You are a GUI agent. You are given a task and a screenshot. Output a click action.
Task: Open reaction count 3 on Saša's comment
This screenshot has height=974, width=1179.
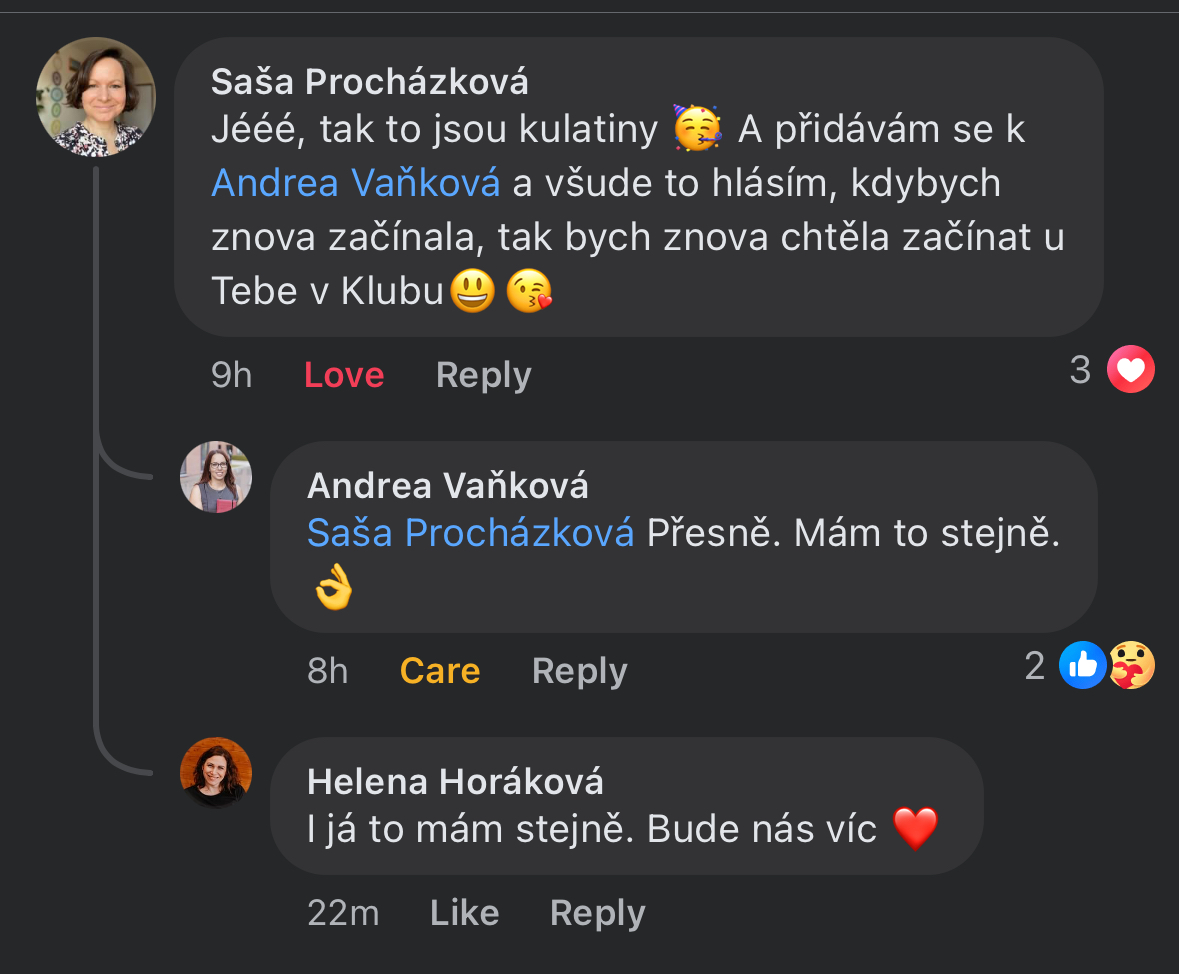tap(1080, 371)
